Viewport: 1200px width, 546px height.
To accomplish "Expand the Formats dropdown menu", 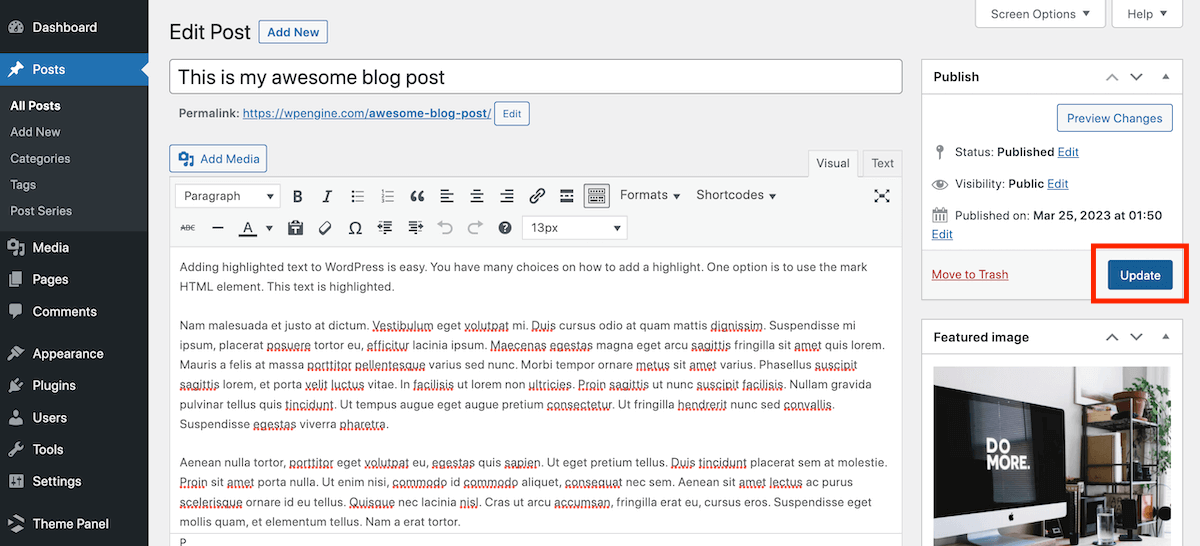I will (650, 196).
